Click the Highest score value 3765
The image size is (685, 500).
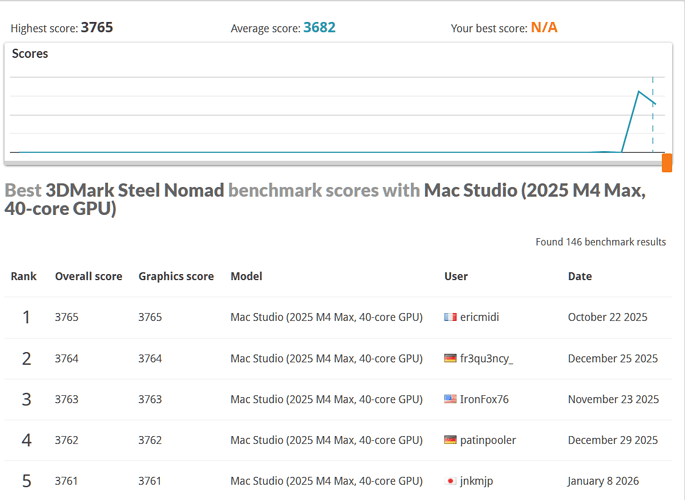pyautogui.click(x=97, y=28)
